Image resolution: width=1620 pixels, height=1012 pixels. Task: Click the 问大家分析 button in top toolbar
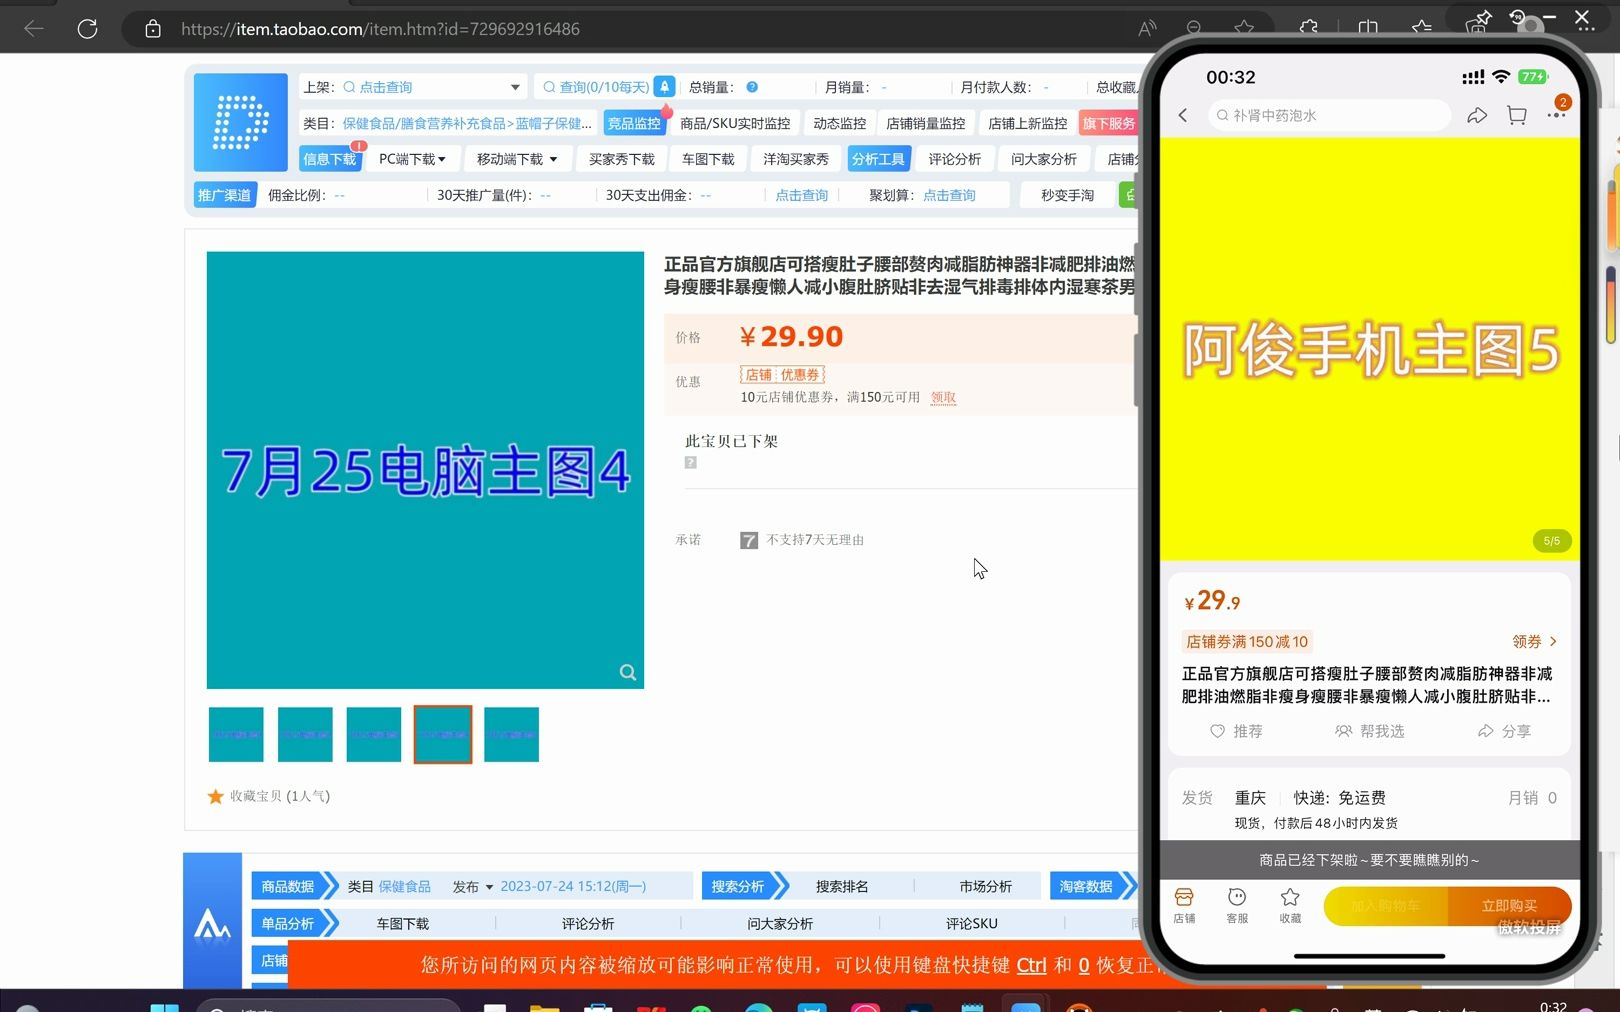(1043, 159)
